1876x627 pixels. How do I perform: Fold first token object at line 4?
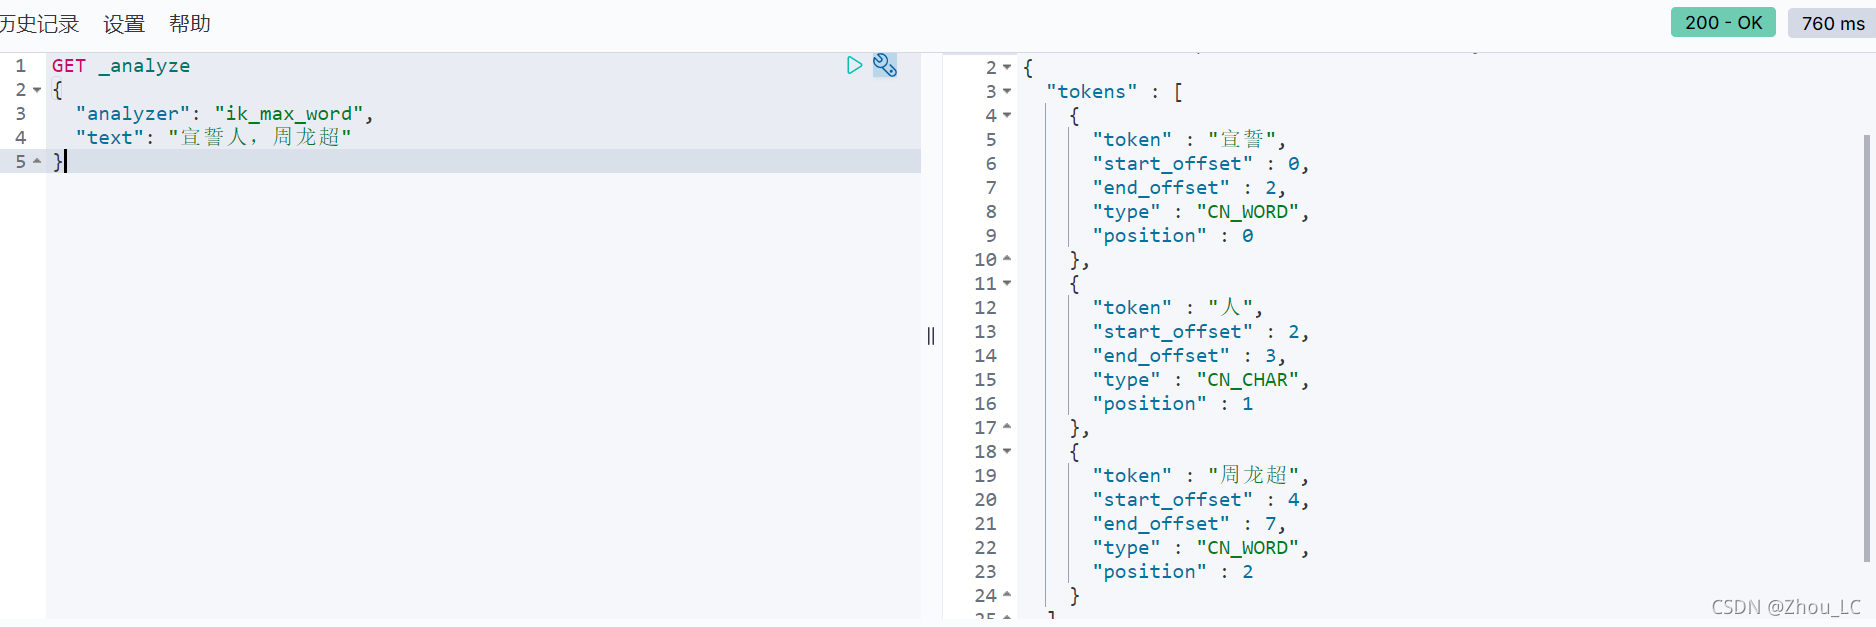tap(1007, 115)
